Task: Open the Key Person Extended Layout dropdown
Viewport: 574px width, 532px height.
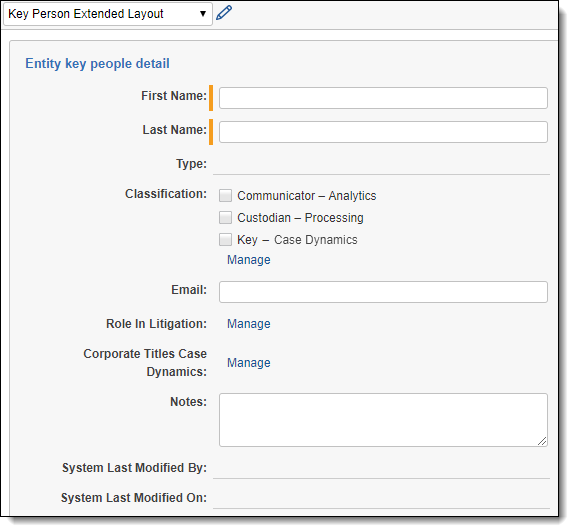Action: click(x=108, y=14)
